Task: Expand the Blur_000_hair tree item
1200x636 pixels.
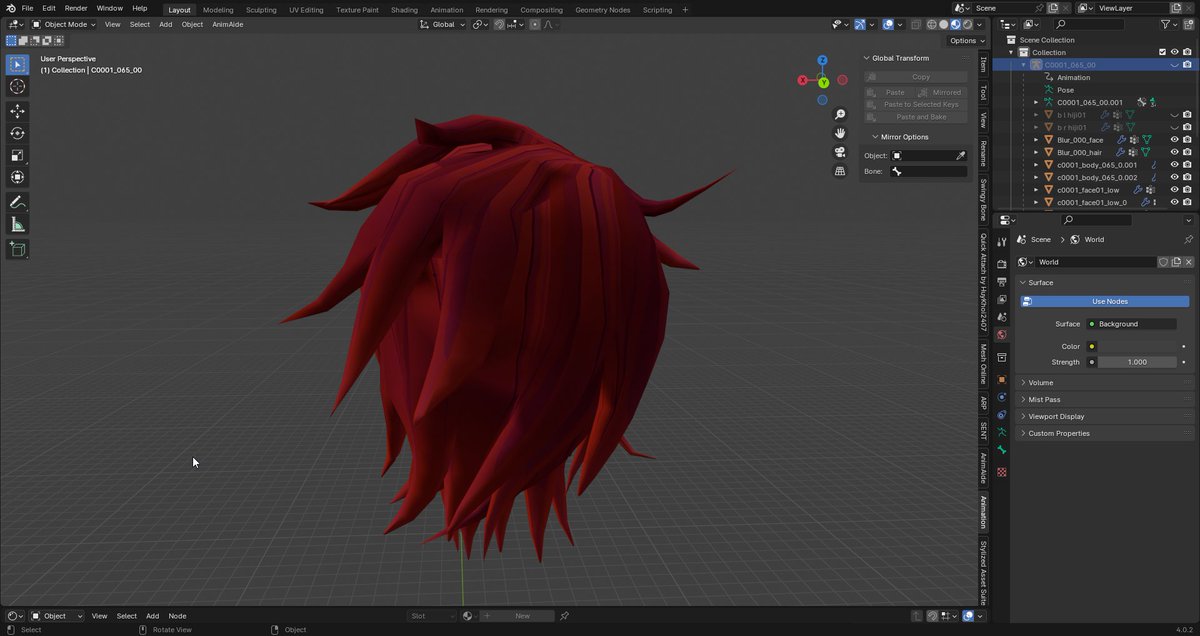Action: coord(1036,152)
